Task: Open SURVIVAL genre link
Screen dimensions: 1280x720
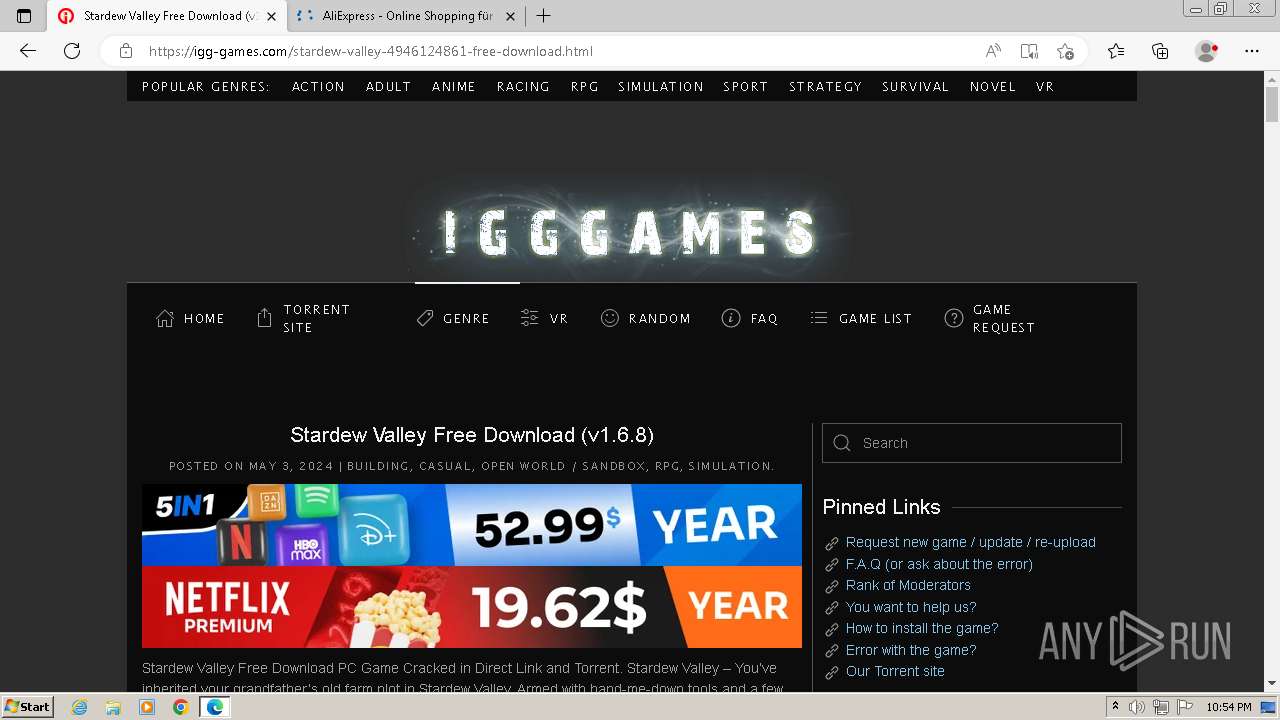Action: 915,87
